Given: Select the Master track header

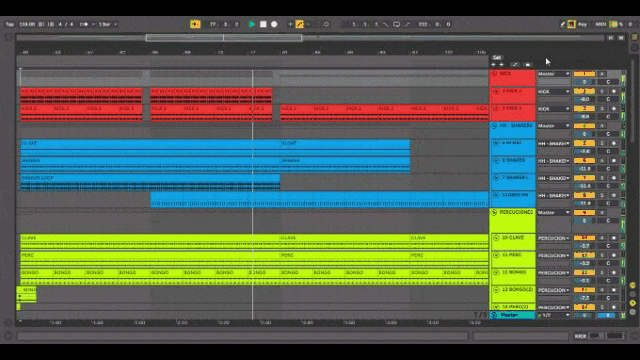Looking at the screenshot, I should (513, 315).
